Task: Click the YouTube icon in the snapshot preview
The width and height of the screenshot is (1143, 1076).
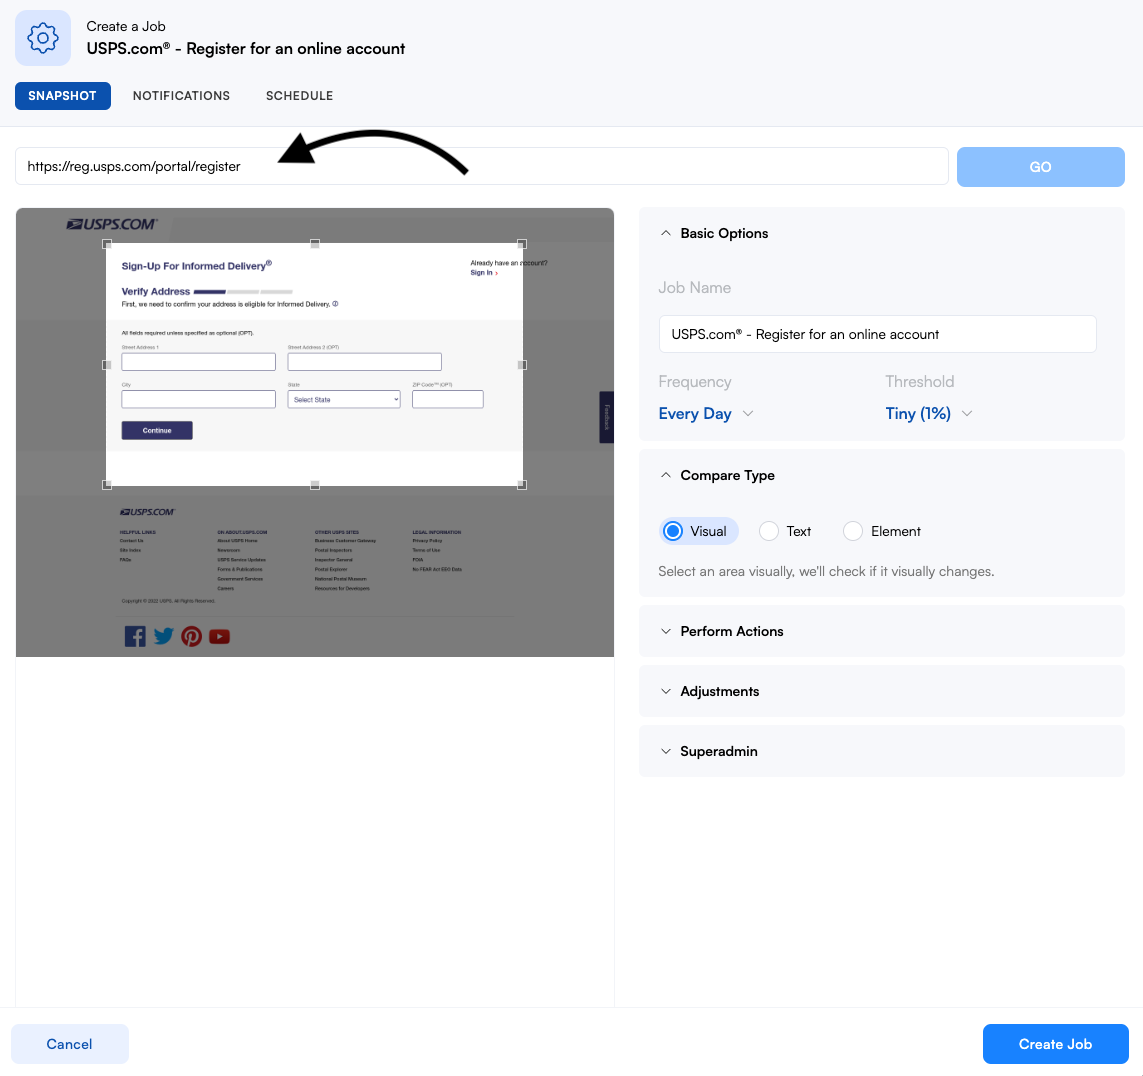Action: [219, 636]
